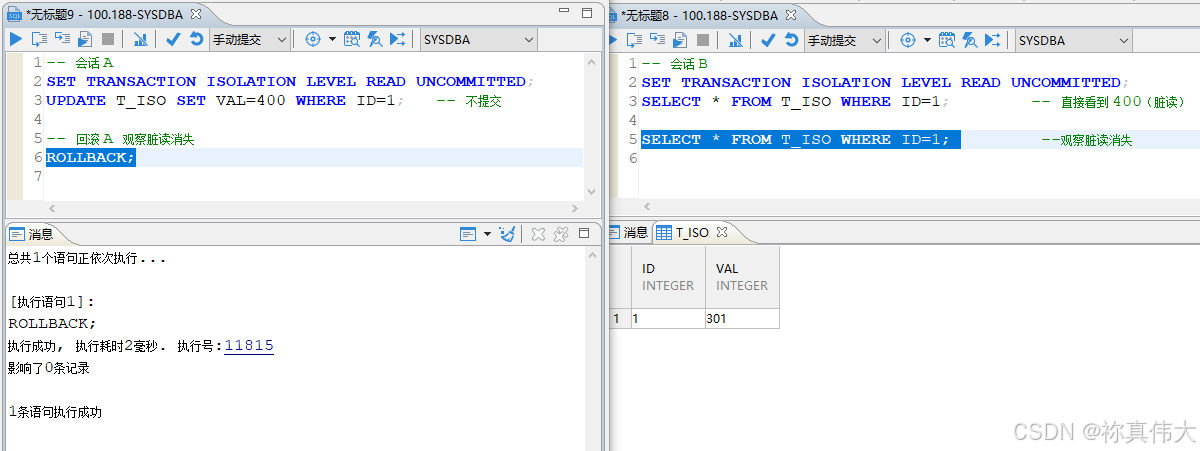The width and height of the screenshot is (1200, 451).
Task: Click the highlighted ROLLBACK; line in editor
Action: (x=90, y=158)
